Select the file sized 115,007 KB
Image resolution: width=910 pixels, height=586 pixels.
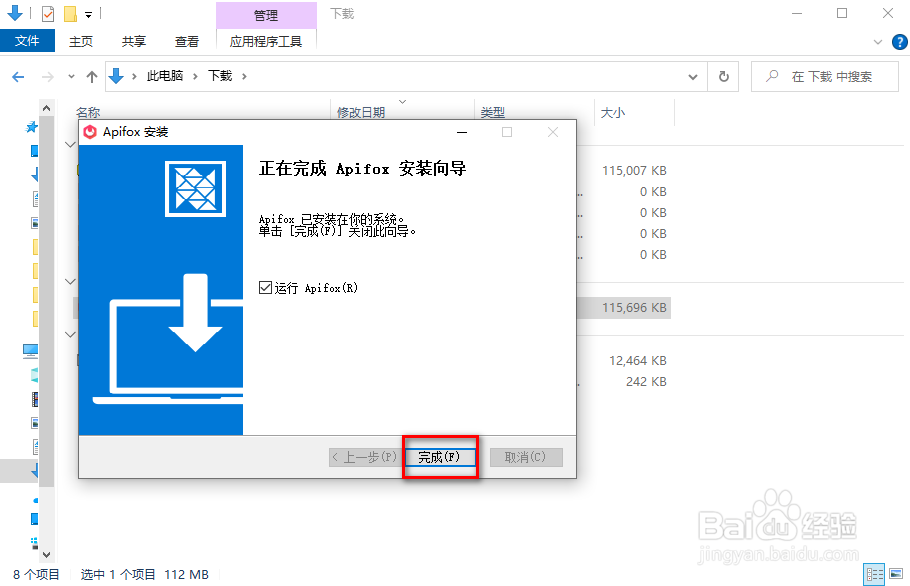634,171
